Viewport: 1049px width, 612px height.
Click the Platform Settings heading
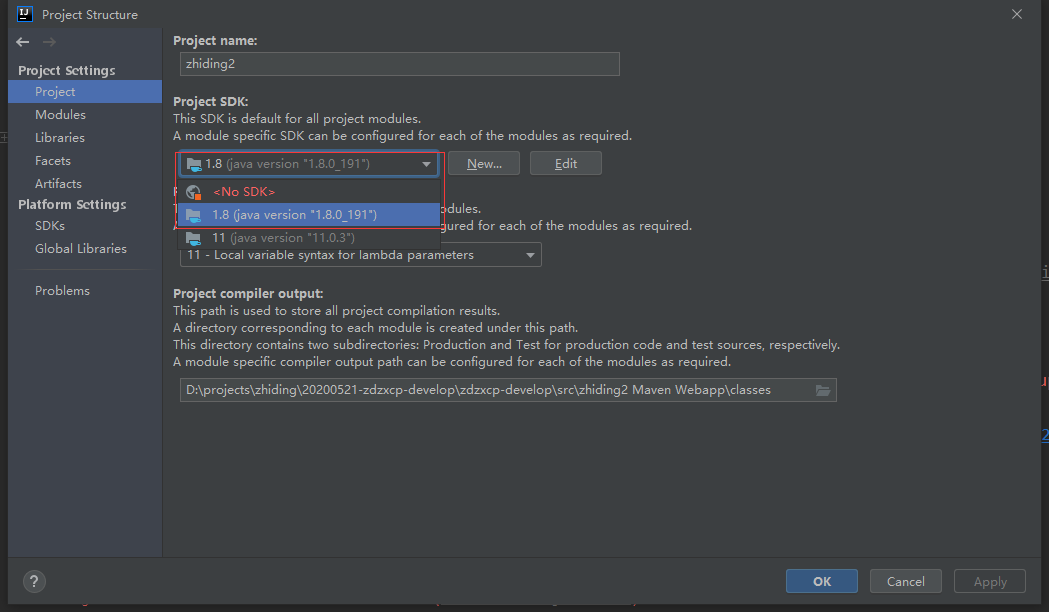click(72, 205)
